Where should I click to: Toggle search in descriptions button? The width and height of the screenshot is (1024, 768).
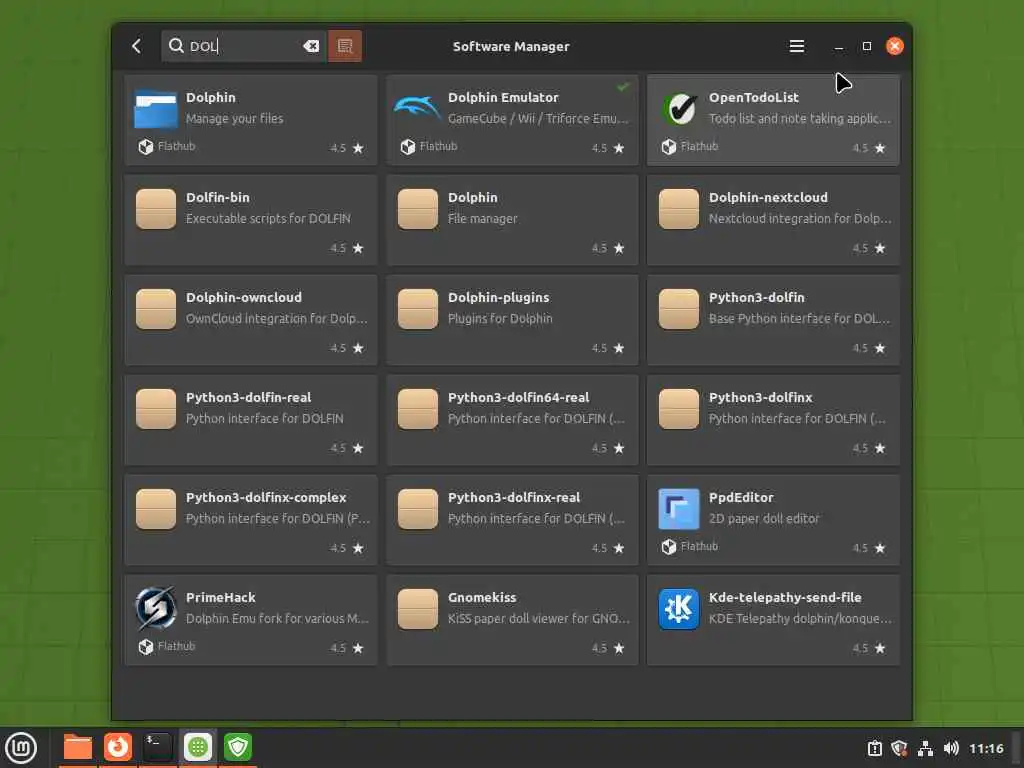(345, 46)
